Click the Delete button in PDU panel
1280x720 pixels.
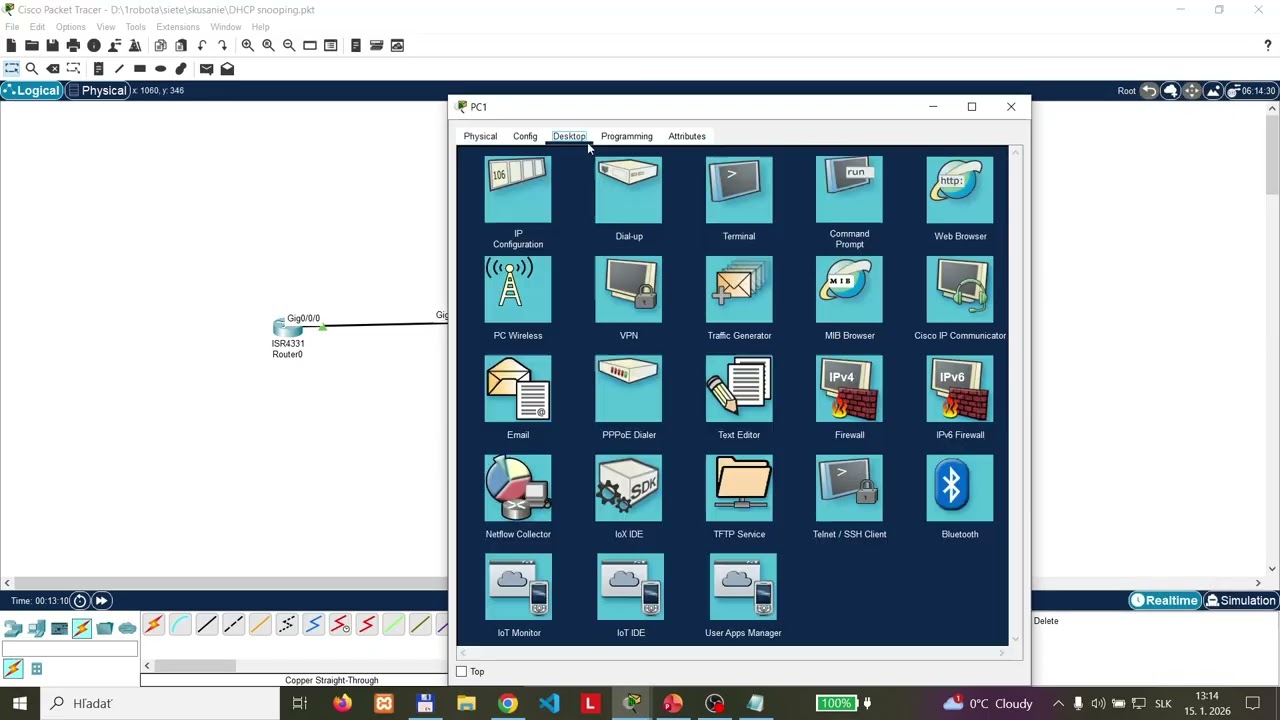point(1046,621)
